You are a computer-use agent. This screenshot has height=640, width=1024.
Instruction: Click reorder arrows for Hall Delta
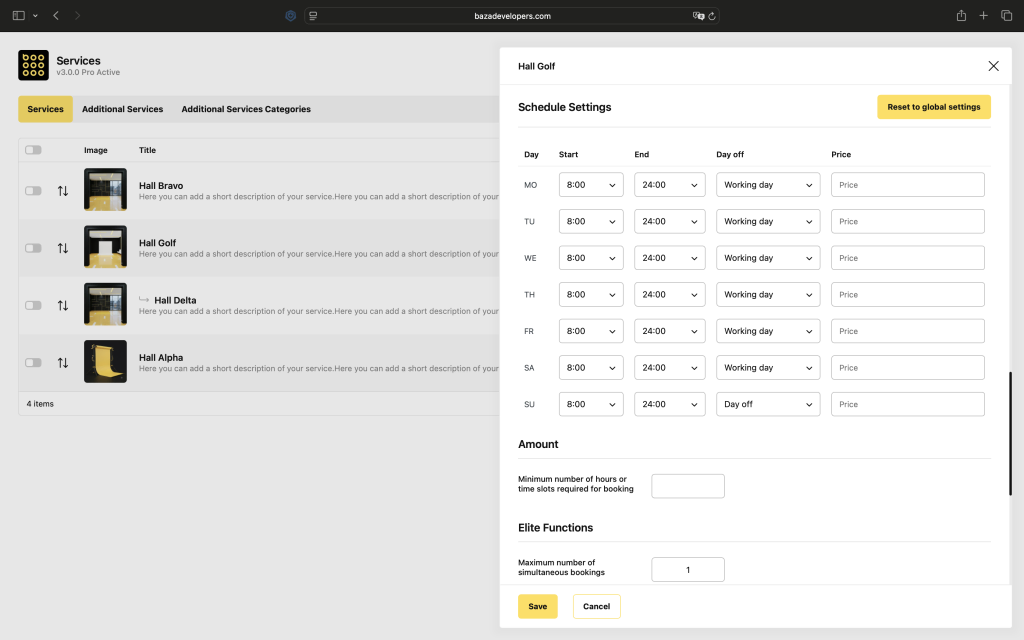[x=63, y=306]
